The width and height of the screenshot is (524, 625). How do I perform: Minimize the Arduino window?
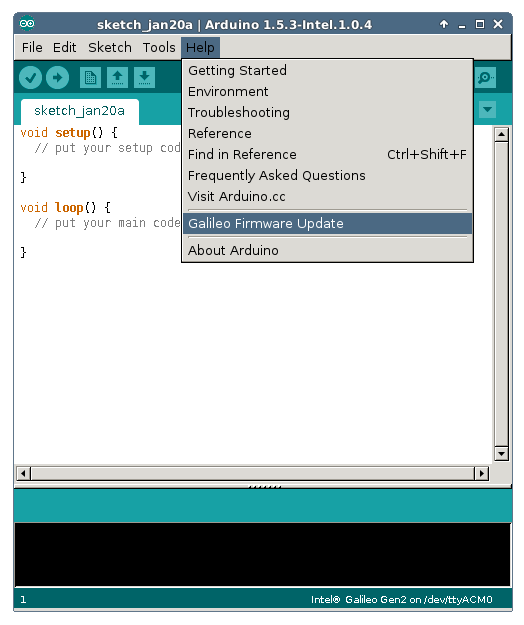click(462, 25)
